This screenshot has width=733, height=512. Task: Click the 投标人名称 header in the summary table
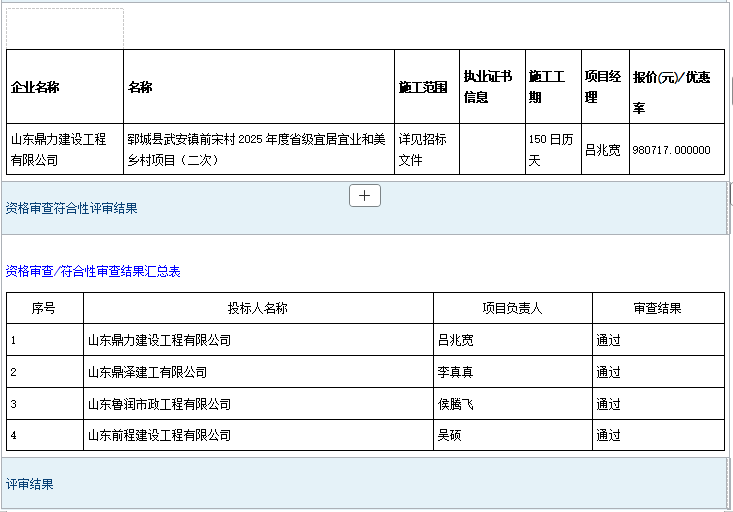[x=257, y=308]
